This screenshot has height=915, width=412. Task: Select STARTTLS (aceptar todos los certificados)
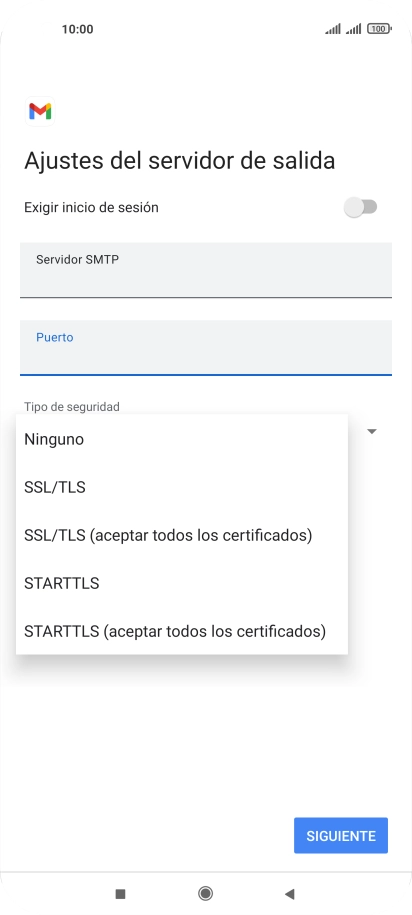[x=182, y=631]
